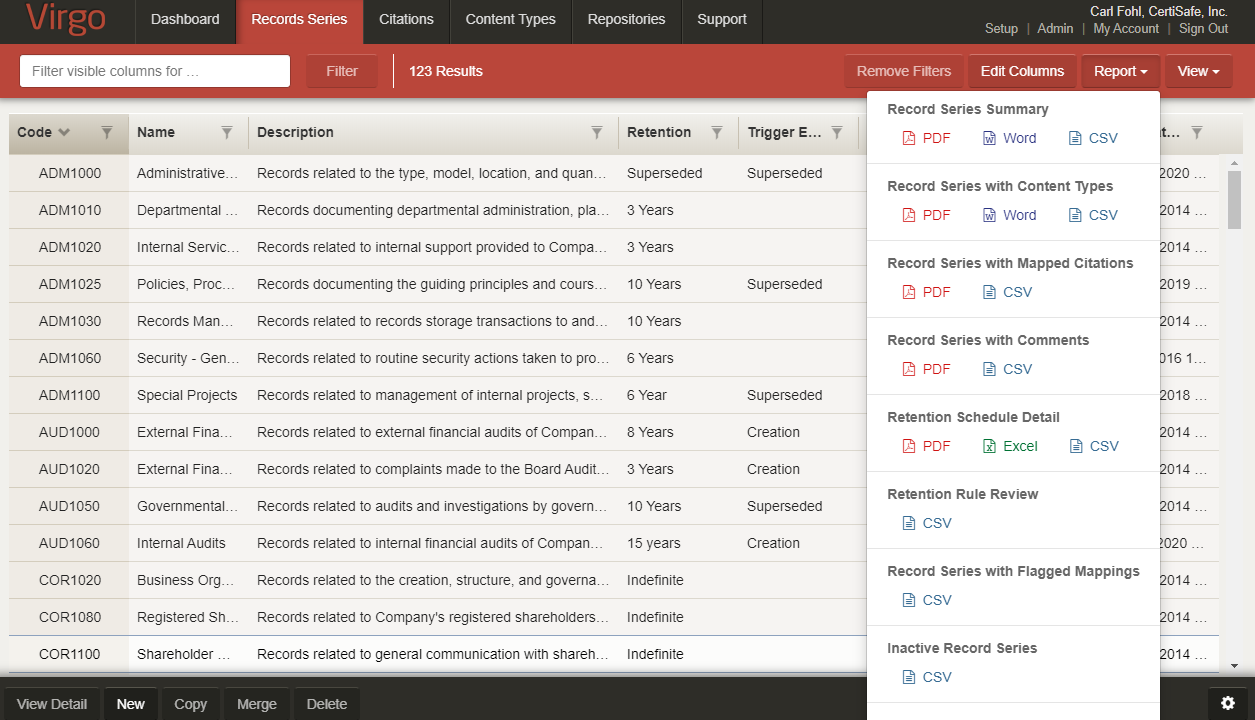
Task: Download Retention Rule Review CSV
Action: coord(926,522)
